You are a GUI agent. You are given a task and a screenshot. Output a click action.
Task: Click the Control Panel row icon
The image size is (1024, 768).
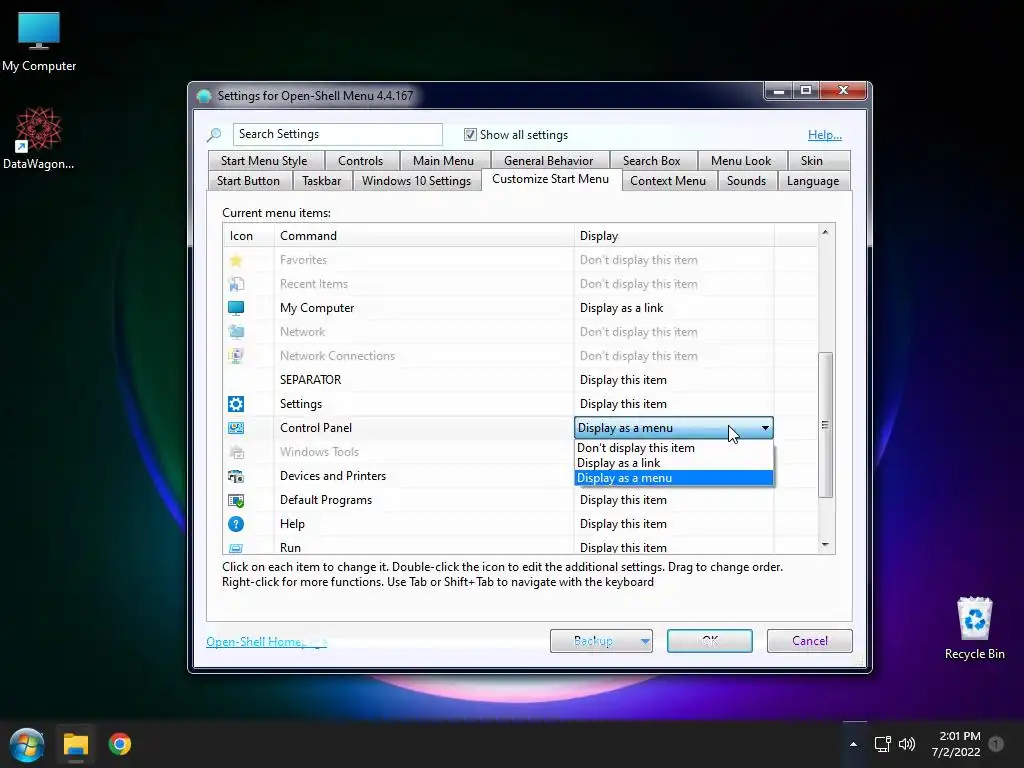(236, 428)
